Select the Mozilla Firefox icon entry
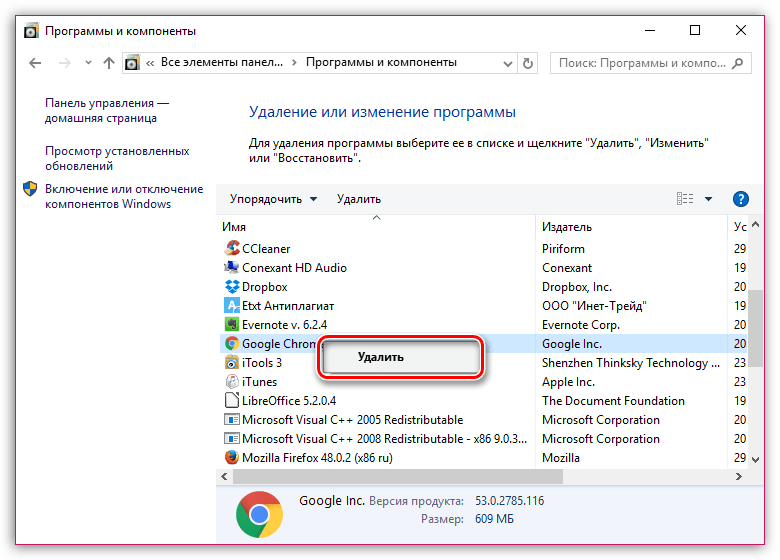The image size is (780, 560). point(232,457)
